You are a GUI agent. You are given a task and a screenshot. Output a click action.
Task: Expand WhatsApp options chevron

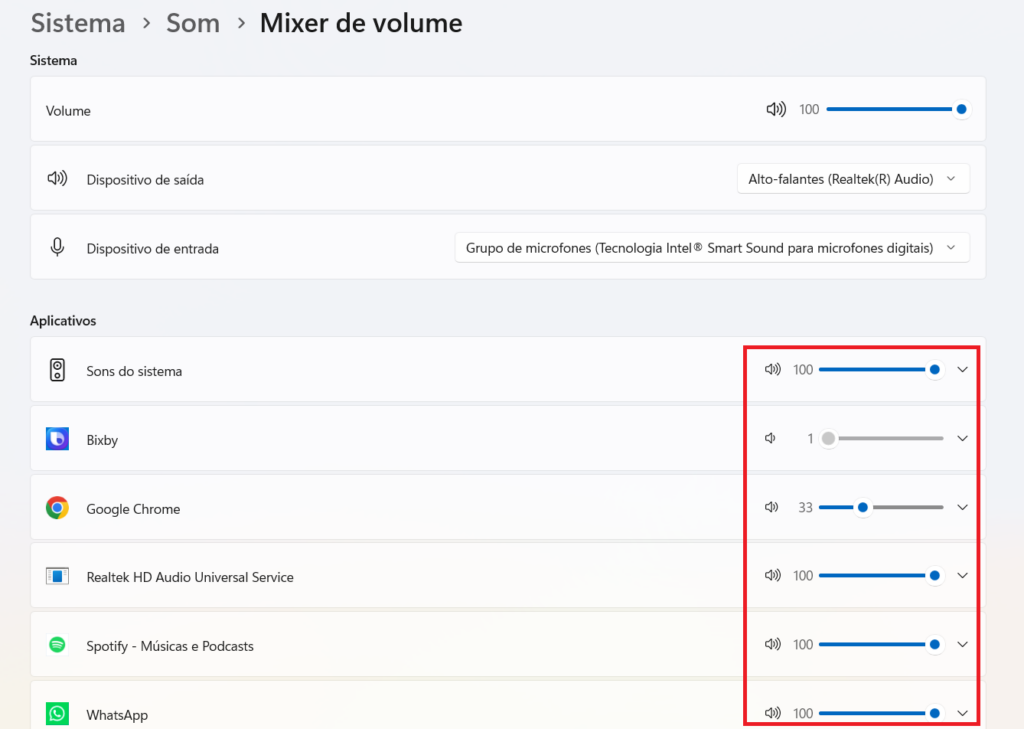(962, 713)
